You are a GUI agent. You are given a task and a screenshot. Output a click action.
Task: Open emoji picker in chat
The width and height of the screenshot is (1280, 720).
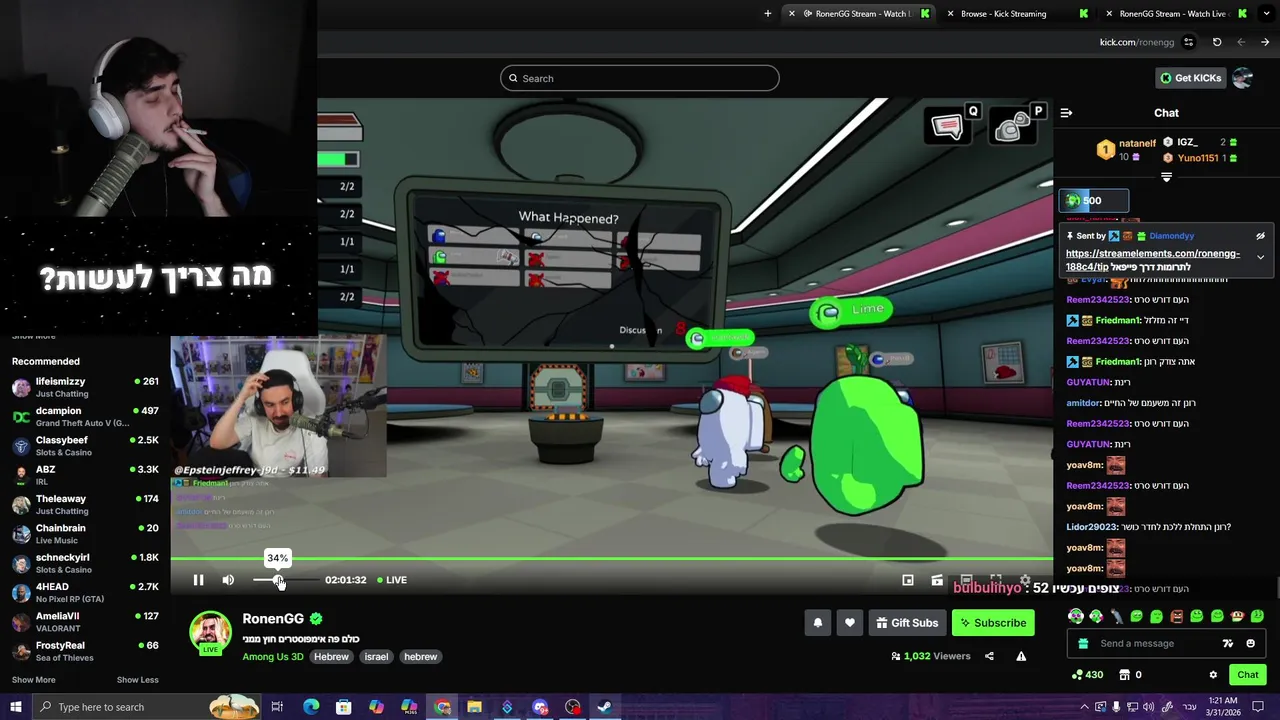1251,643
